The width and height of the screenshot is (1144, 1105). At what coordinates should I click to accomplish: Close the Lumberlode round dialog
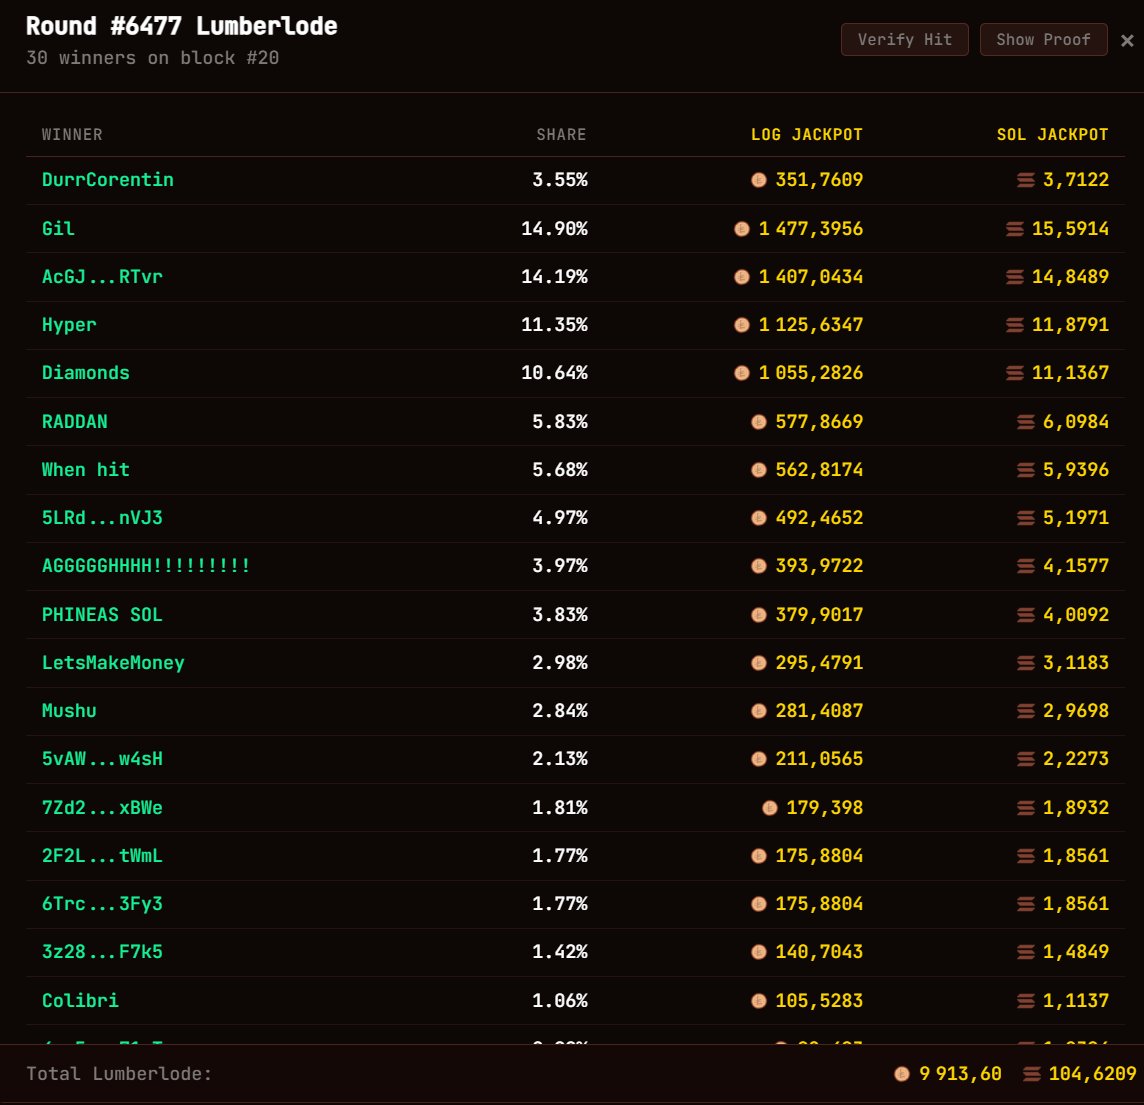click(x=1127, y=41)
